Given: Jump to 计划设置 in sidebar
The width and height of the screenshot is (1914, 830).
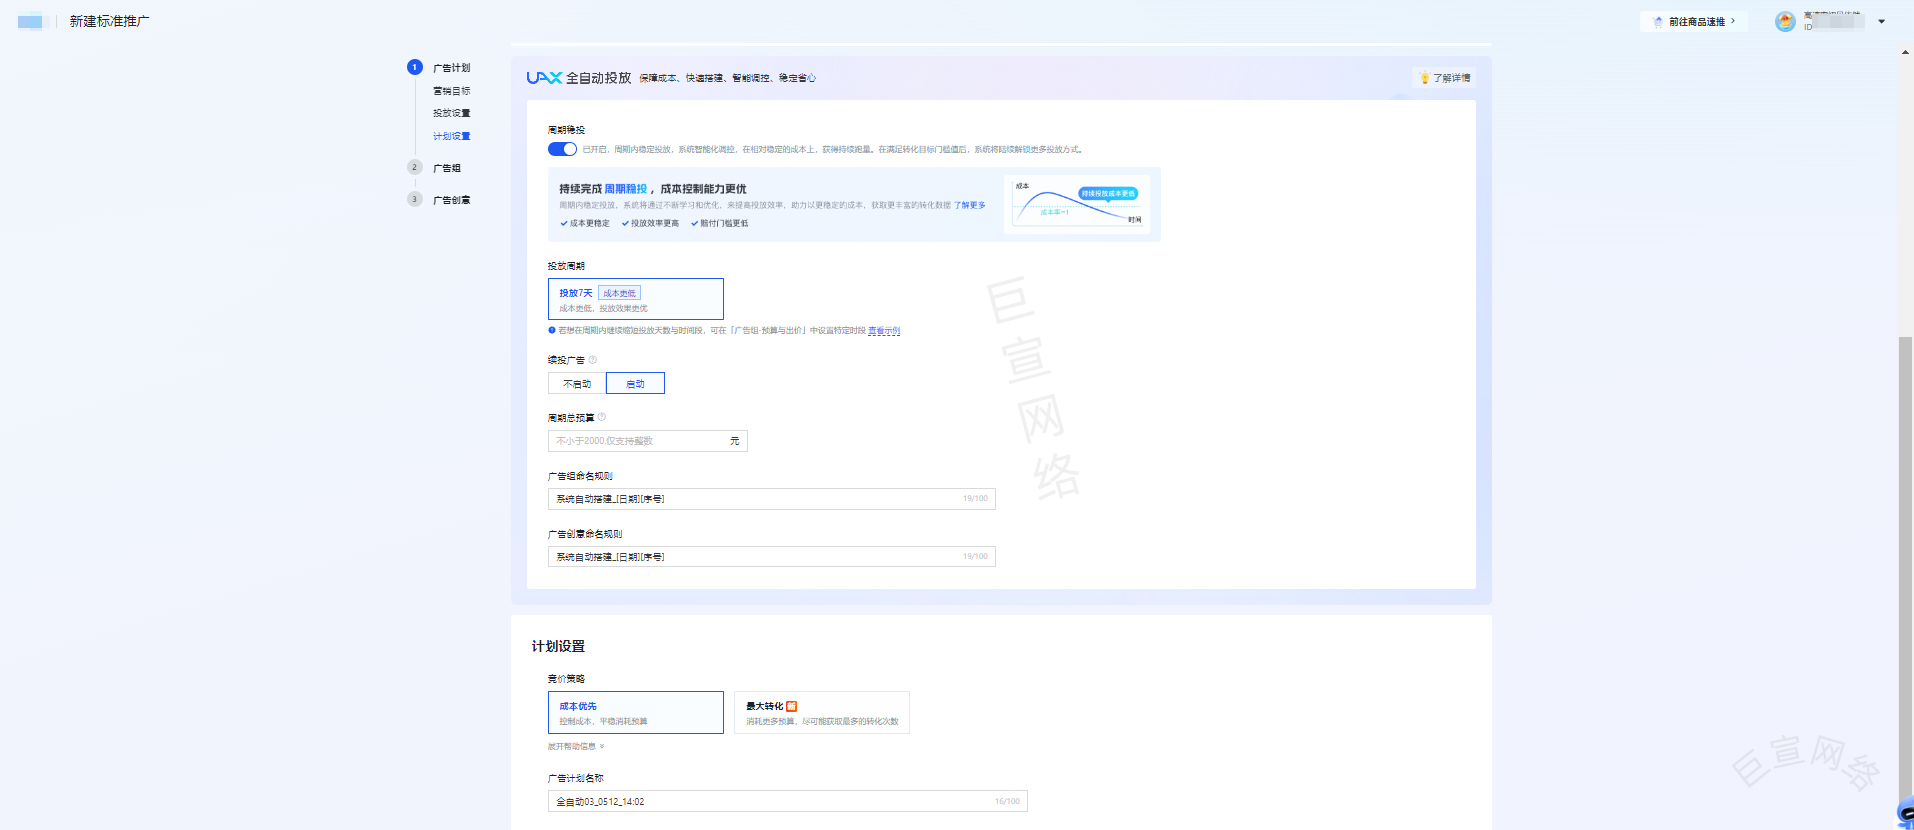Looking at the screenshot, I should point(451,136).
